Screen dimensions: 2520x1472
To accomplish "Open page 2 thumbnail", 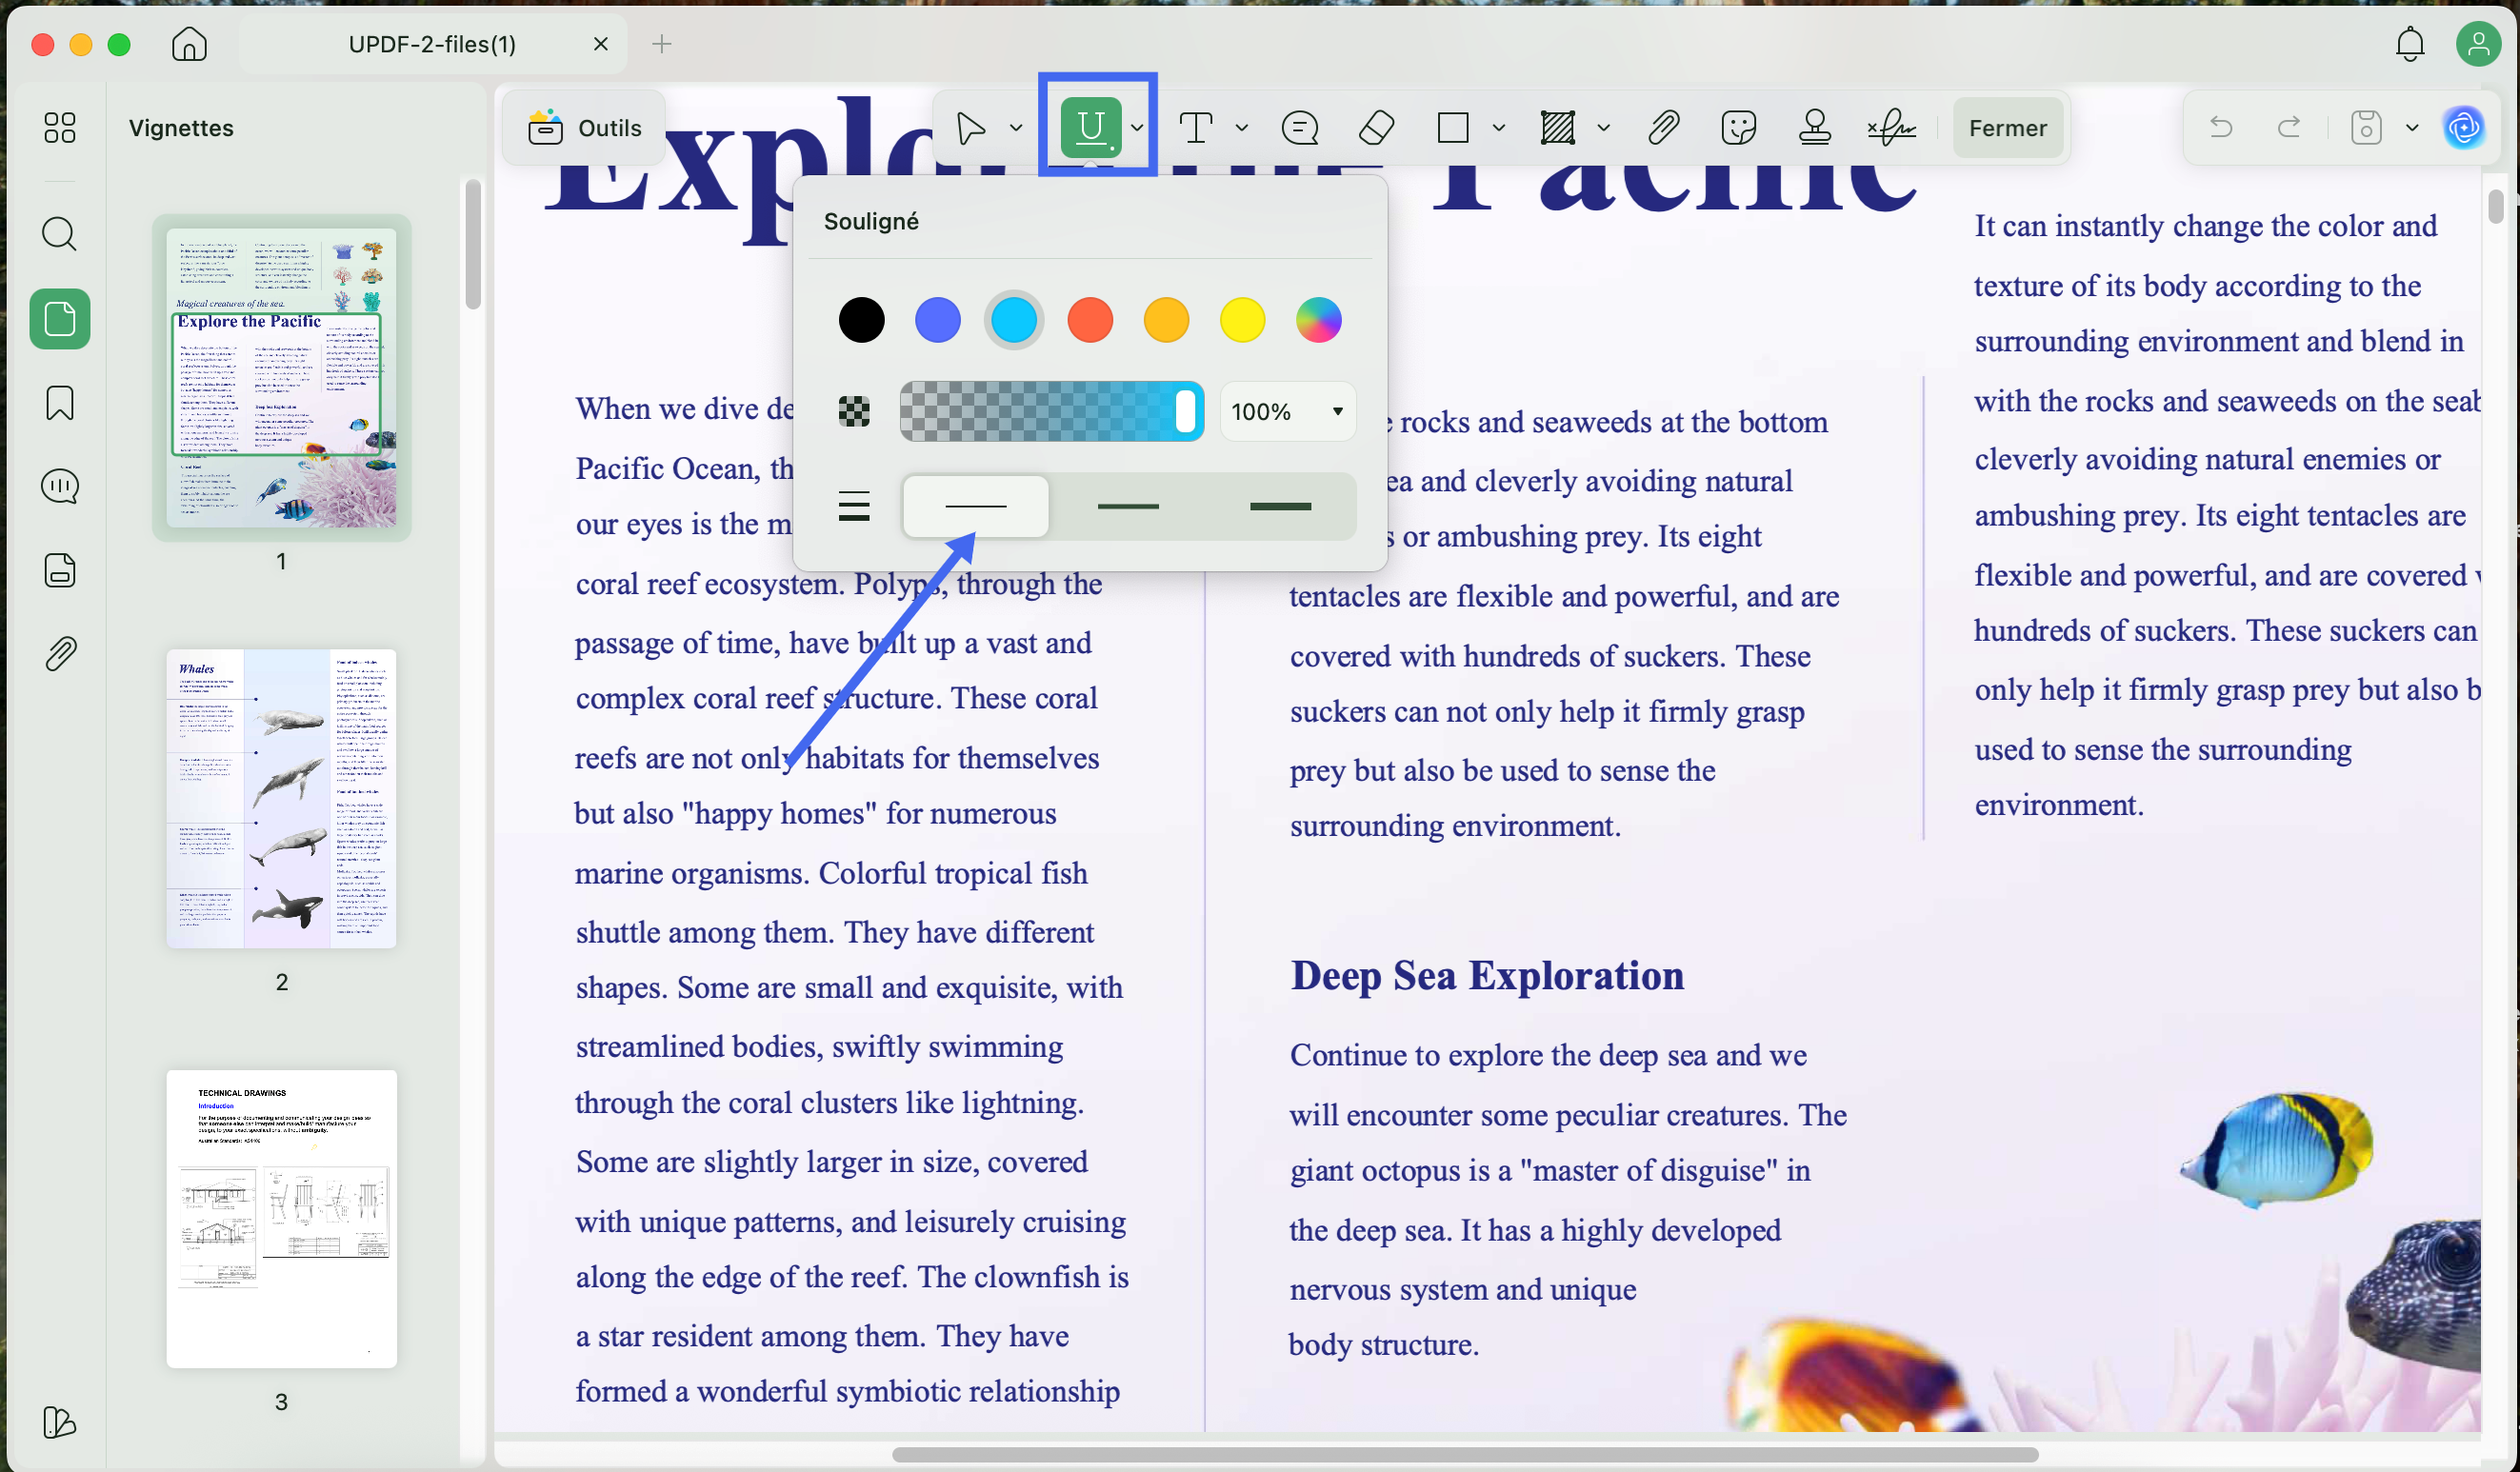I will [x=281, y=798].
